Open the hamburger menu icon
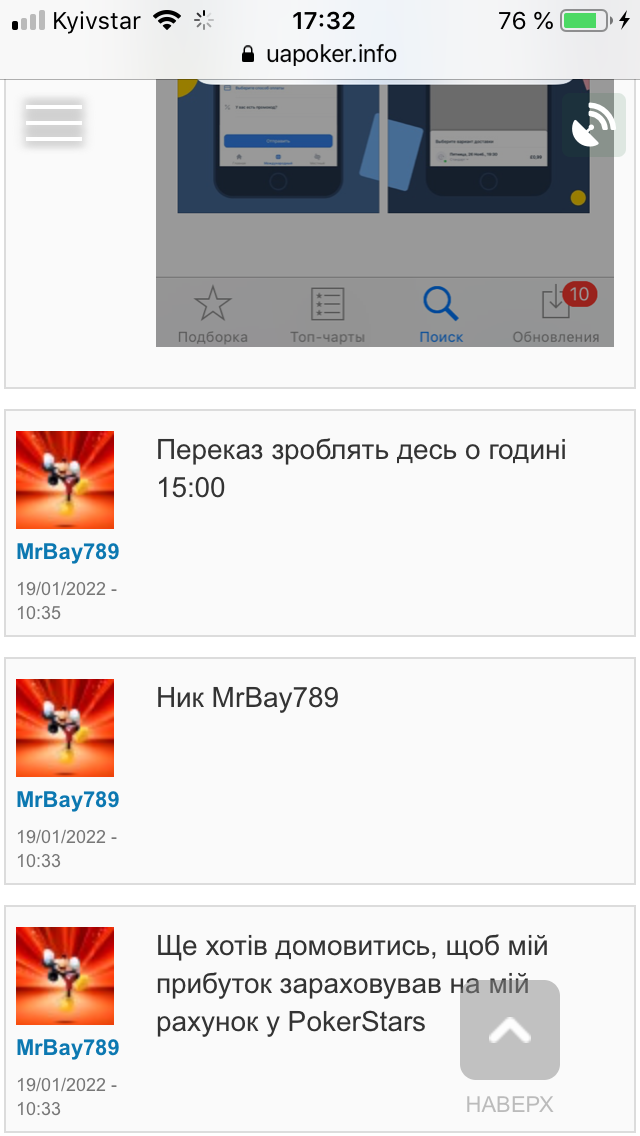 tap(54, 122)
